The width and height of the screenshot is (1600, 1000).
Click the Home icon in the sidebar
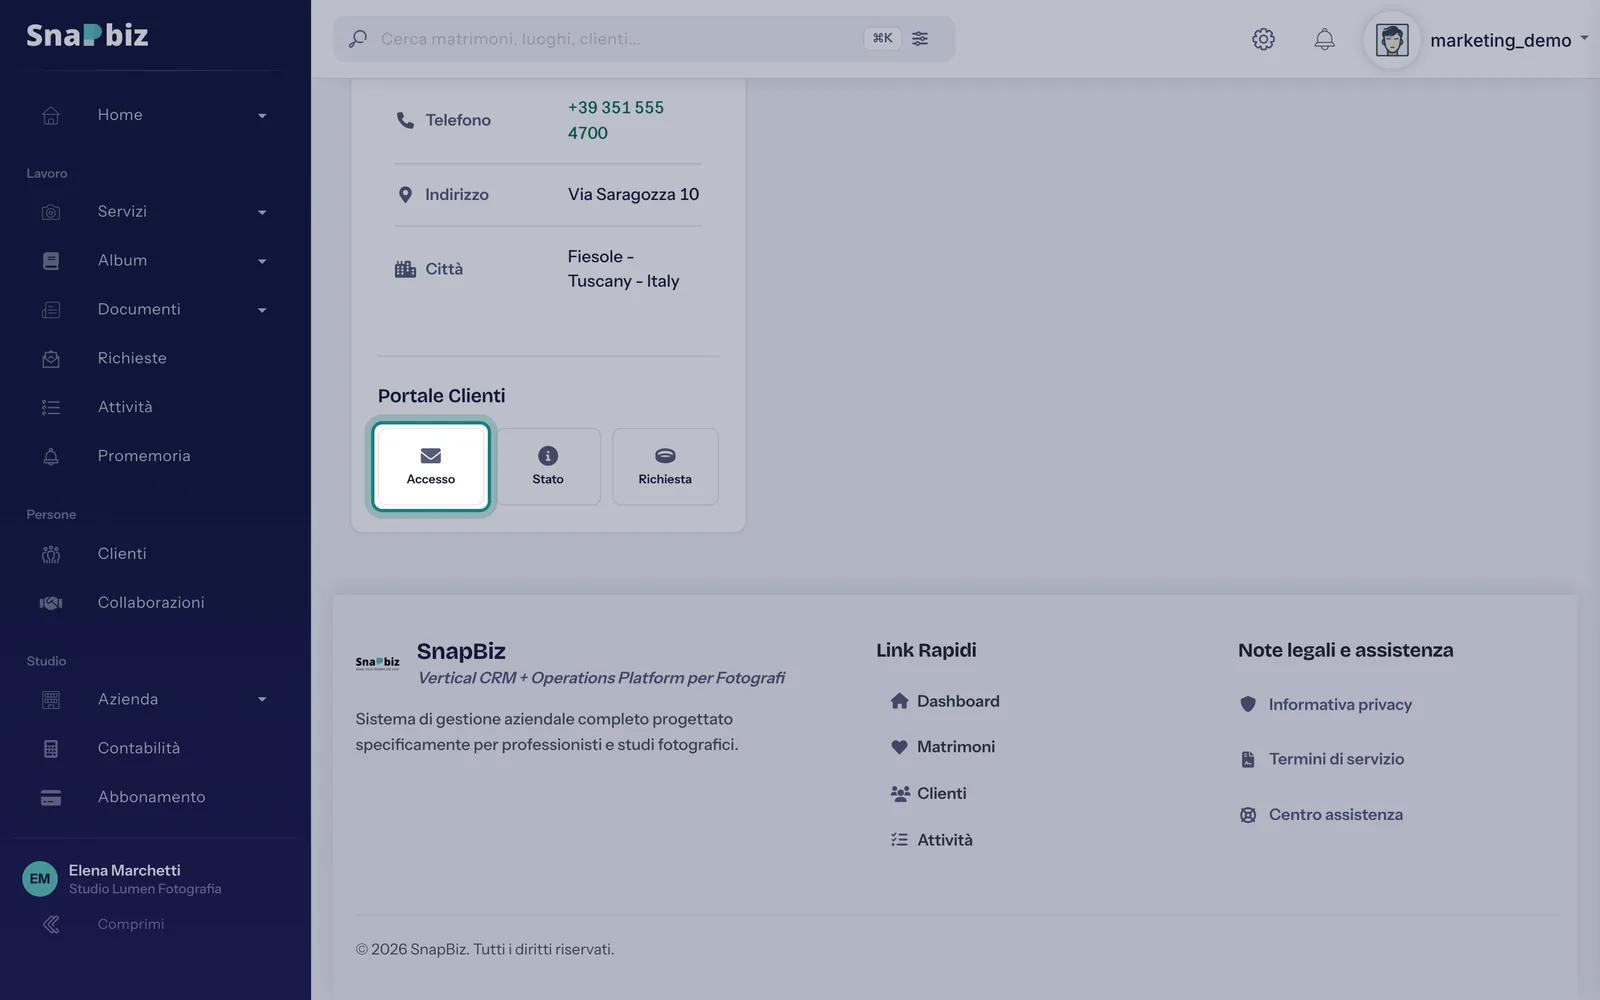(51, 116)
